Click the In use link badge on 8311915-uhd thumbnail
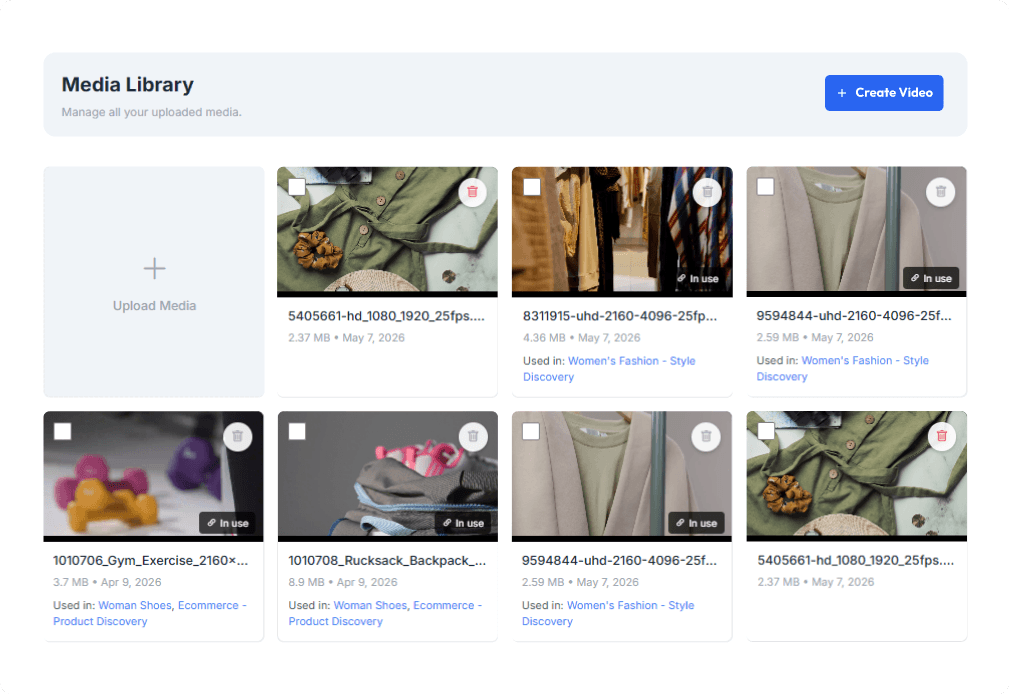Screen dimensions: 1010x695 (x=697, y=278)
